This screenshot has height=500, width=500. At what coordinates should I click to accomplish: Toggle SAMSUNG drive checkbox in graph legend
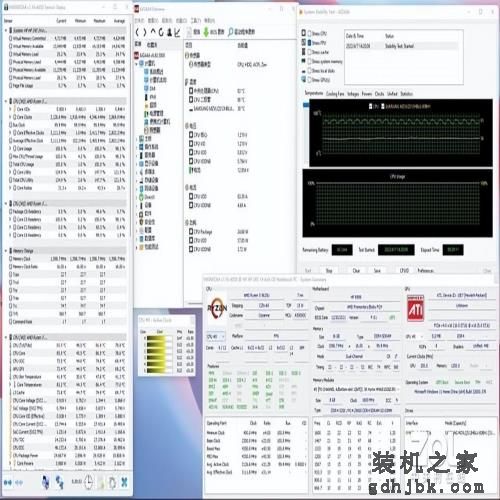(383, 106)
